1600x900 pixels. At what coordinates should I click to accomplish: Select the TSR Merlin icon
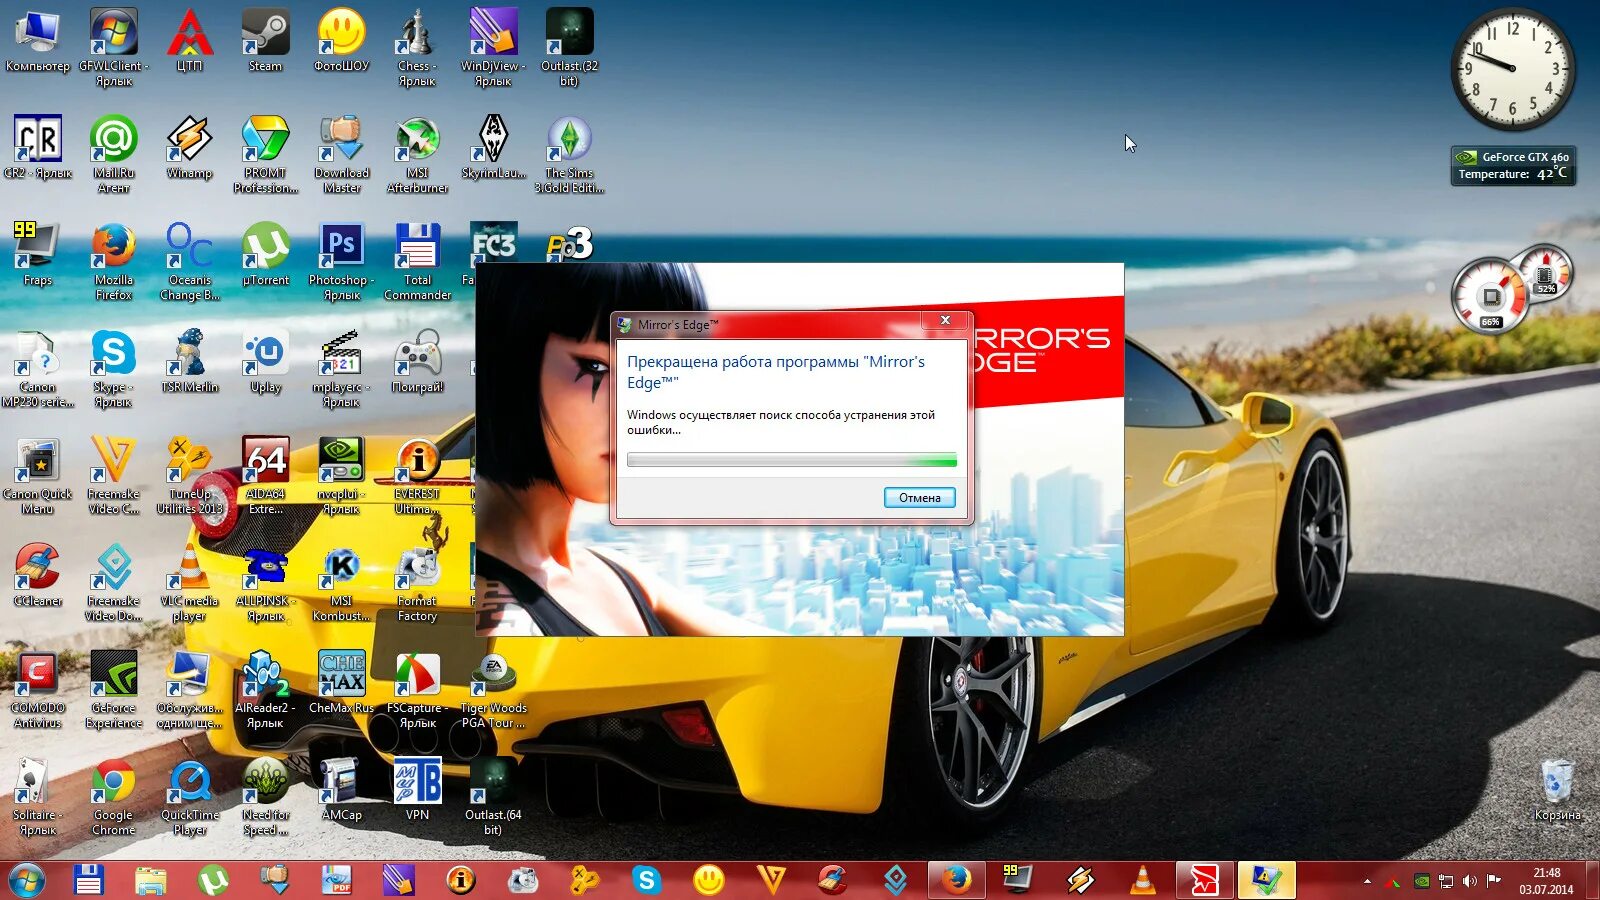point(190,361)
